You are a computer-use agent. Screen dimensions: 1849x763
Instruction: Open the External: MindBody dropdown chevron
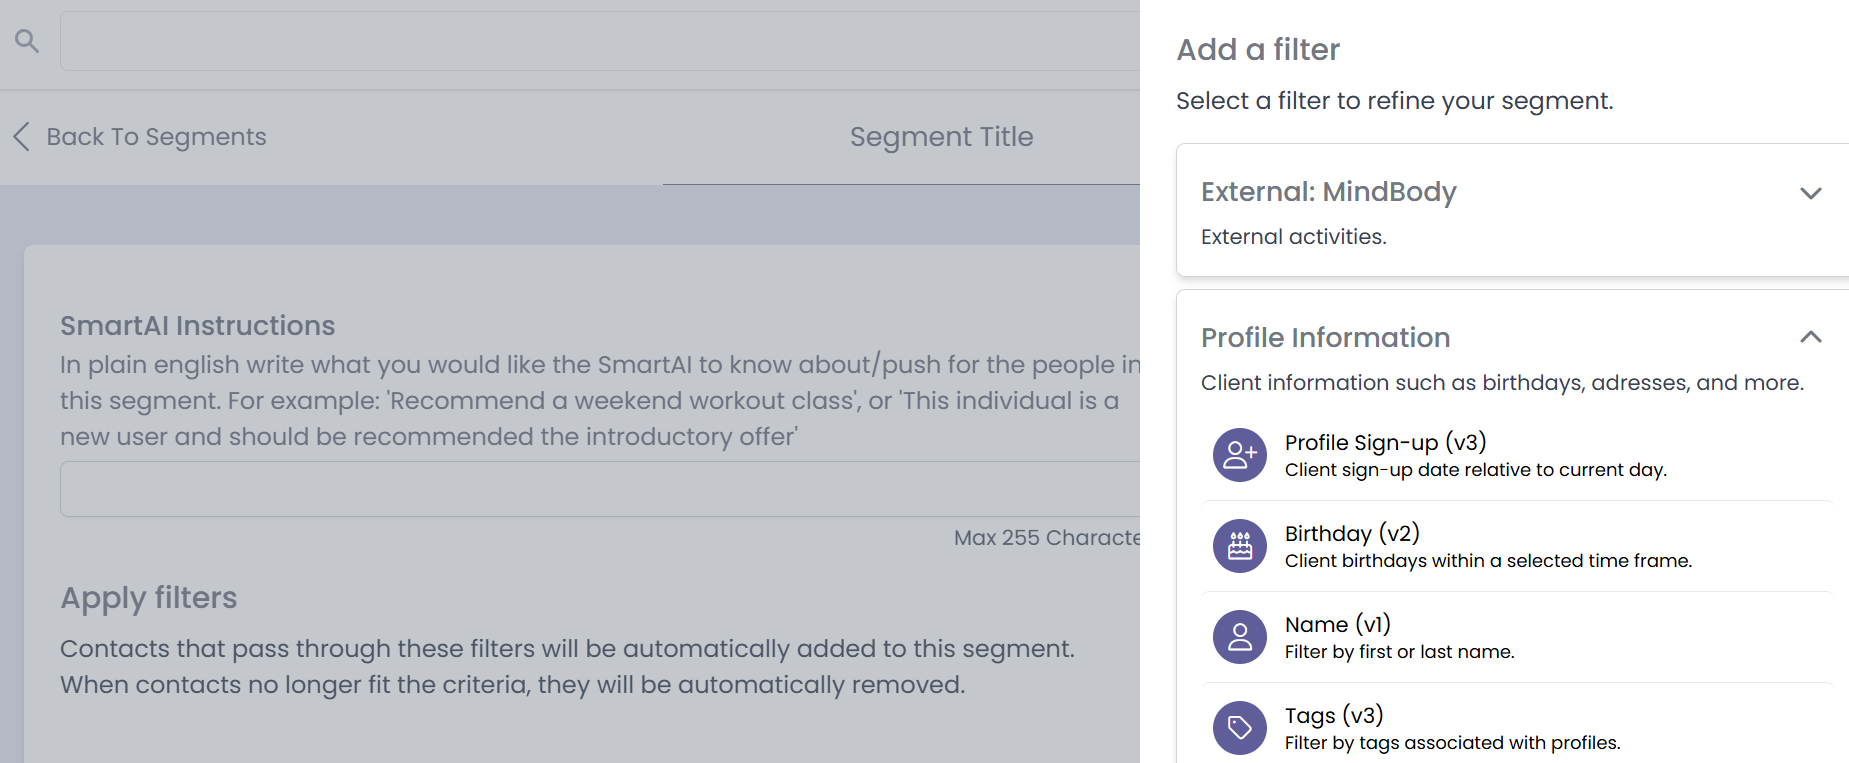(1811, 194)
